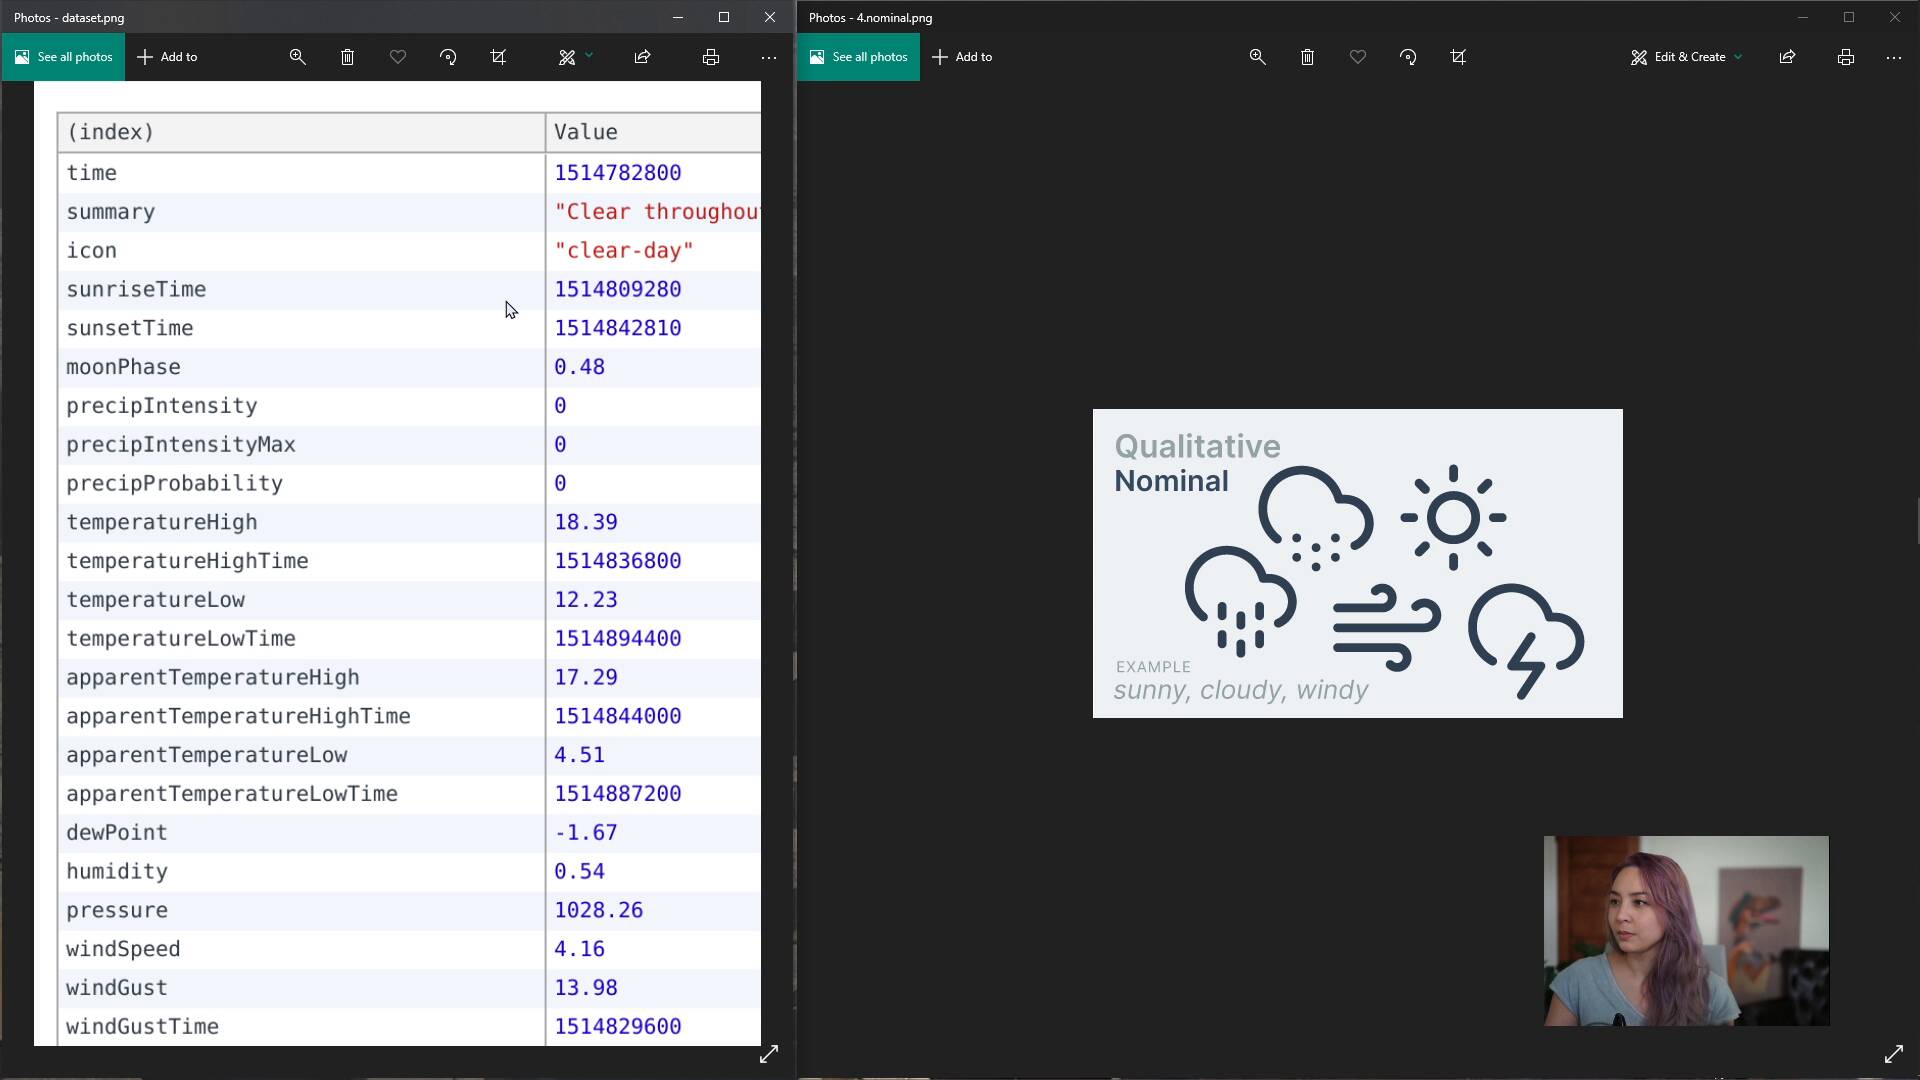Click See all photos in 4.nominal.png window

click(859, 57)
